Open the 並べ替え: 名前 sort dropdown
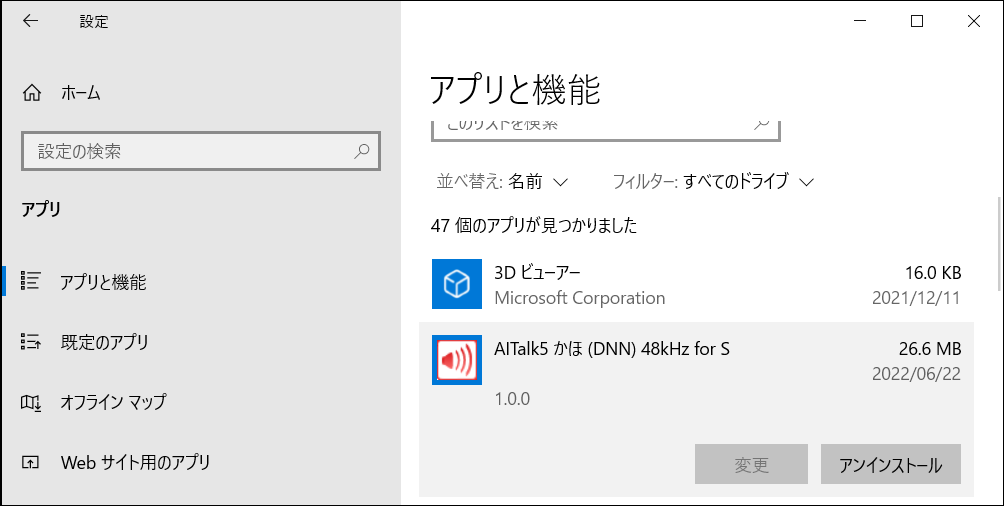The height and width of the screenshot is (506, 1004). point(502,182)
